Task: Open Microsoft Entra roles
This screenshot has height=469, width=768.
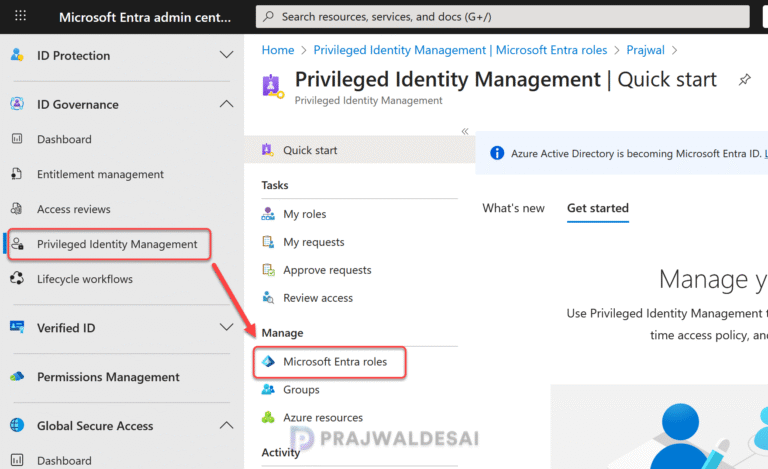Action: [335, 361]
